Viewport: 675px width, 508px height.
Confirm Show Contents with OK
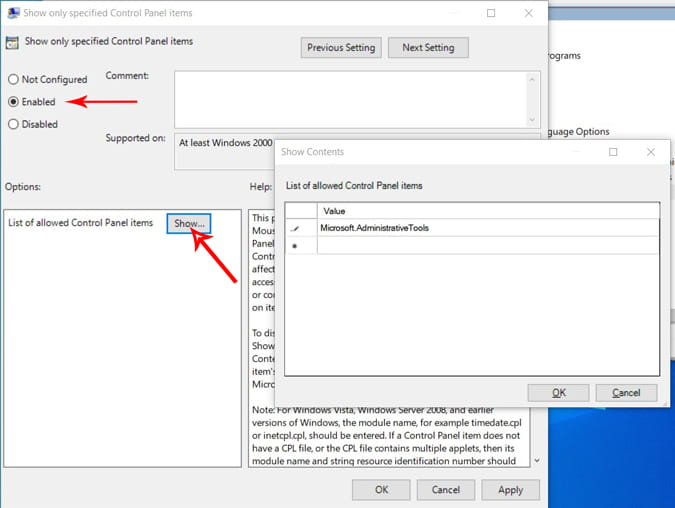click(x=558, y=393)
